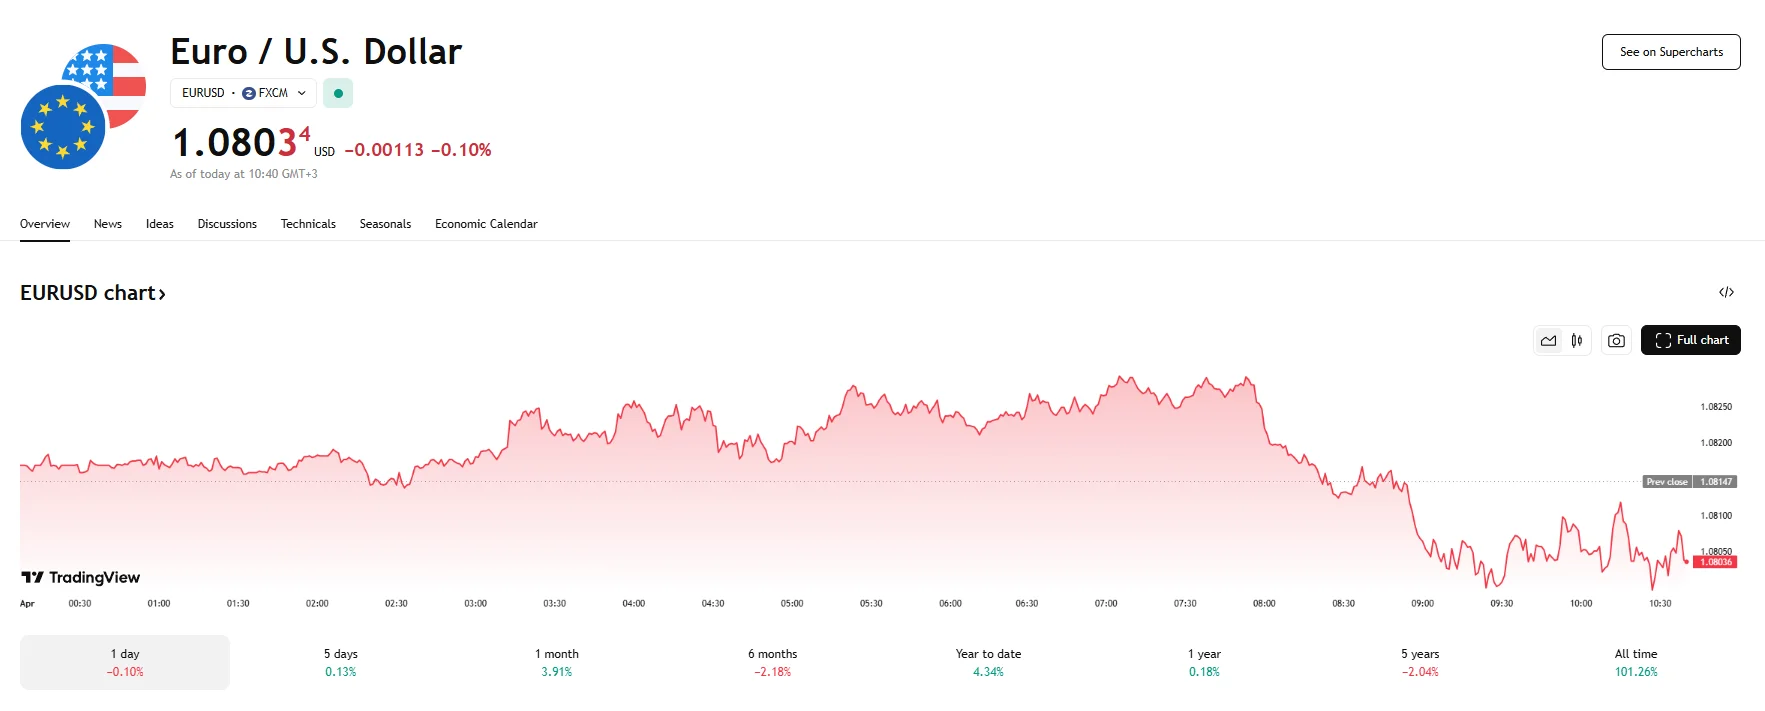Image resolution: width=1765 pixels, height=711 pixels.
Task: Select the 5 days range
Action: coord(340,662)
